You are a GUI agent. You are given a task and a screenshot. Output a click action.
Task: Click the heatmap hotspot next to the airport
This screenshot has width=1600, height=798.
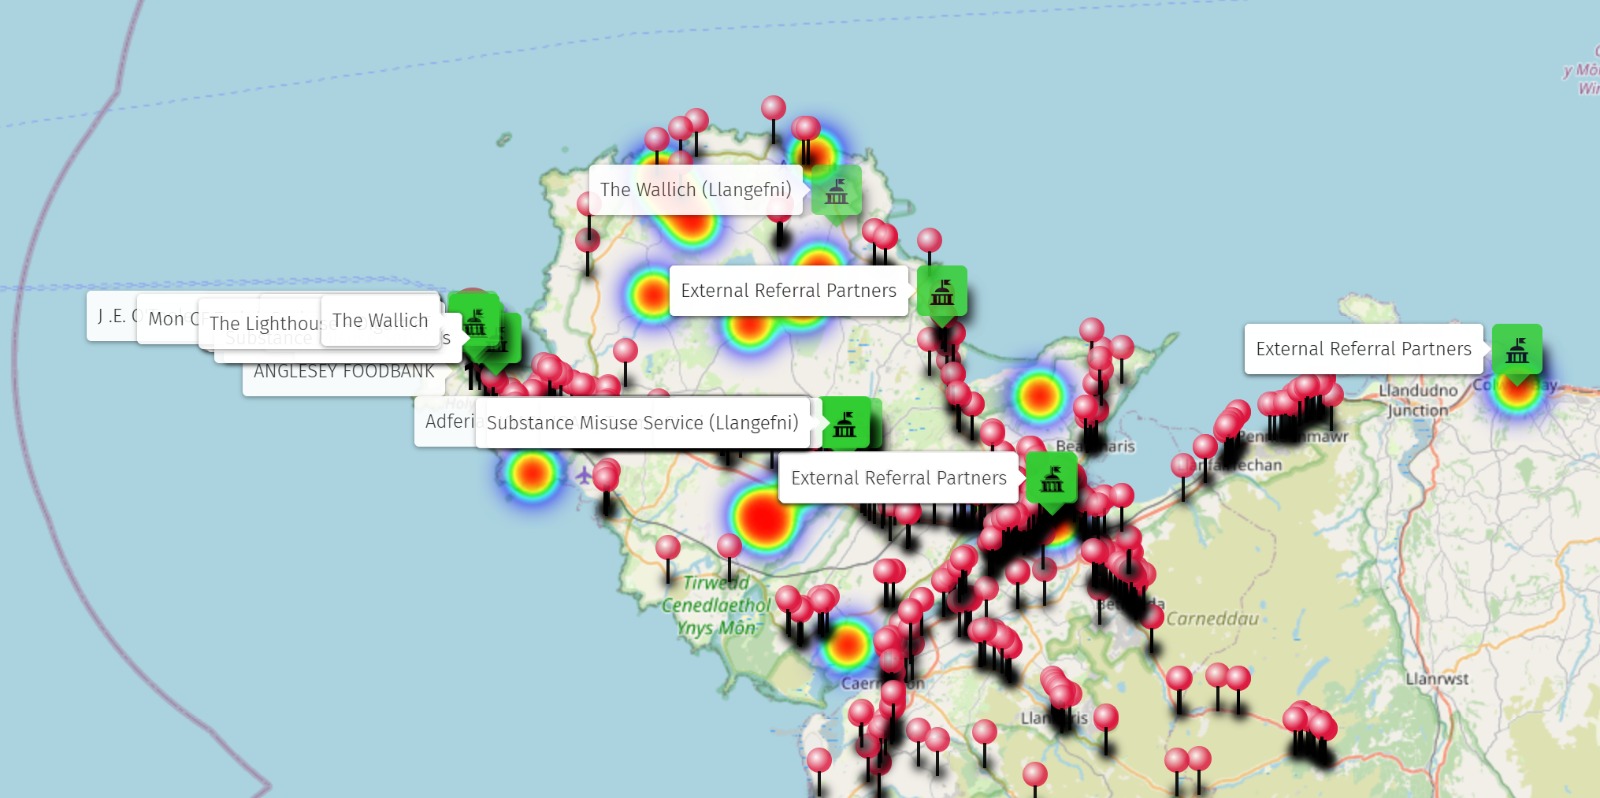point(531,473)
